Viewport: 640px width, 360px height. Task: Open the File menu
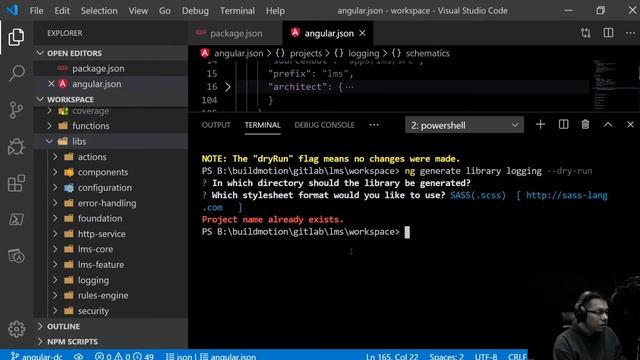[36, 11]
